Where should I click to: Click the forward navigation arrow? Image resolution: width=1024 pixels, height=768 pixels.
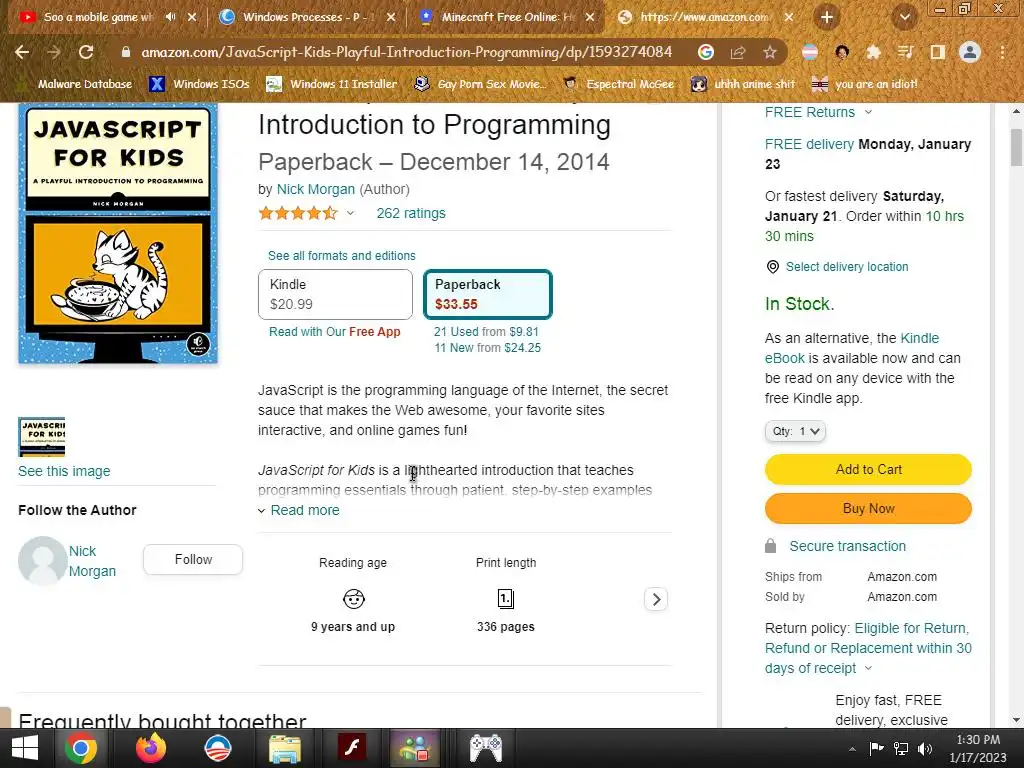[x=54, y=52]
